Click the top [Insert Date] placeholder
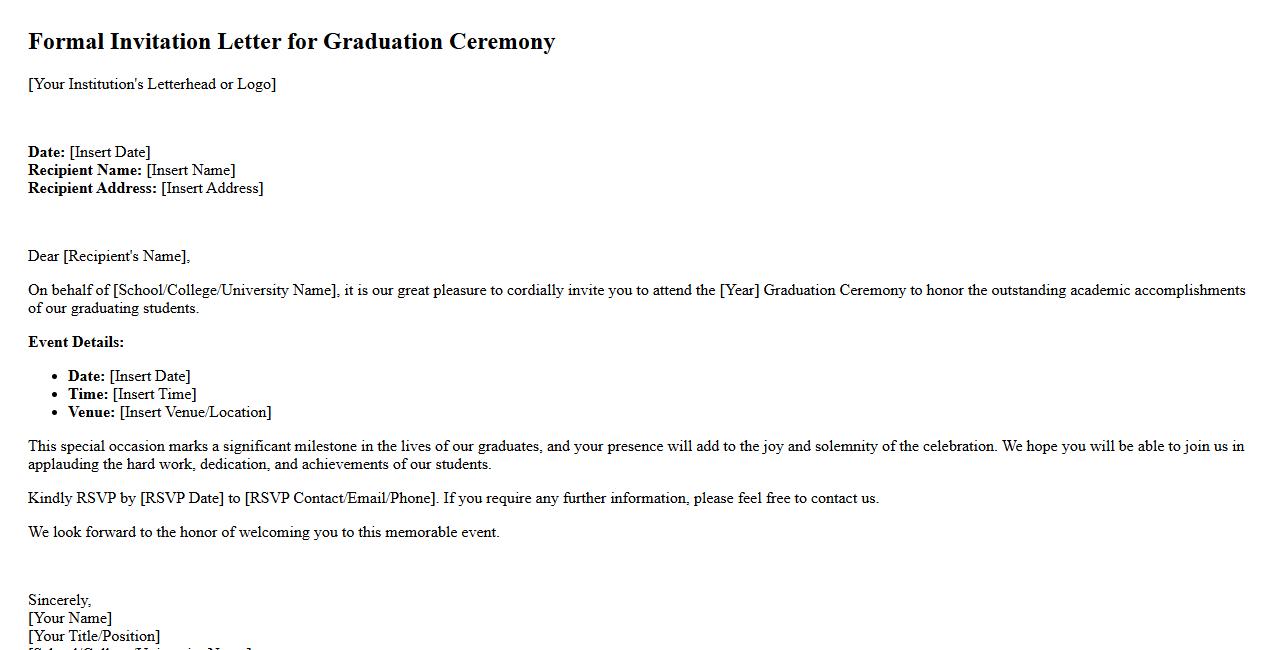Image resolution: width=1278 pixels, height=650 pixels. [110, 152]
